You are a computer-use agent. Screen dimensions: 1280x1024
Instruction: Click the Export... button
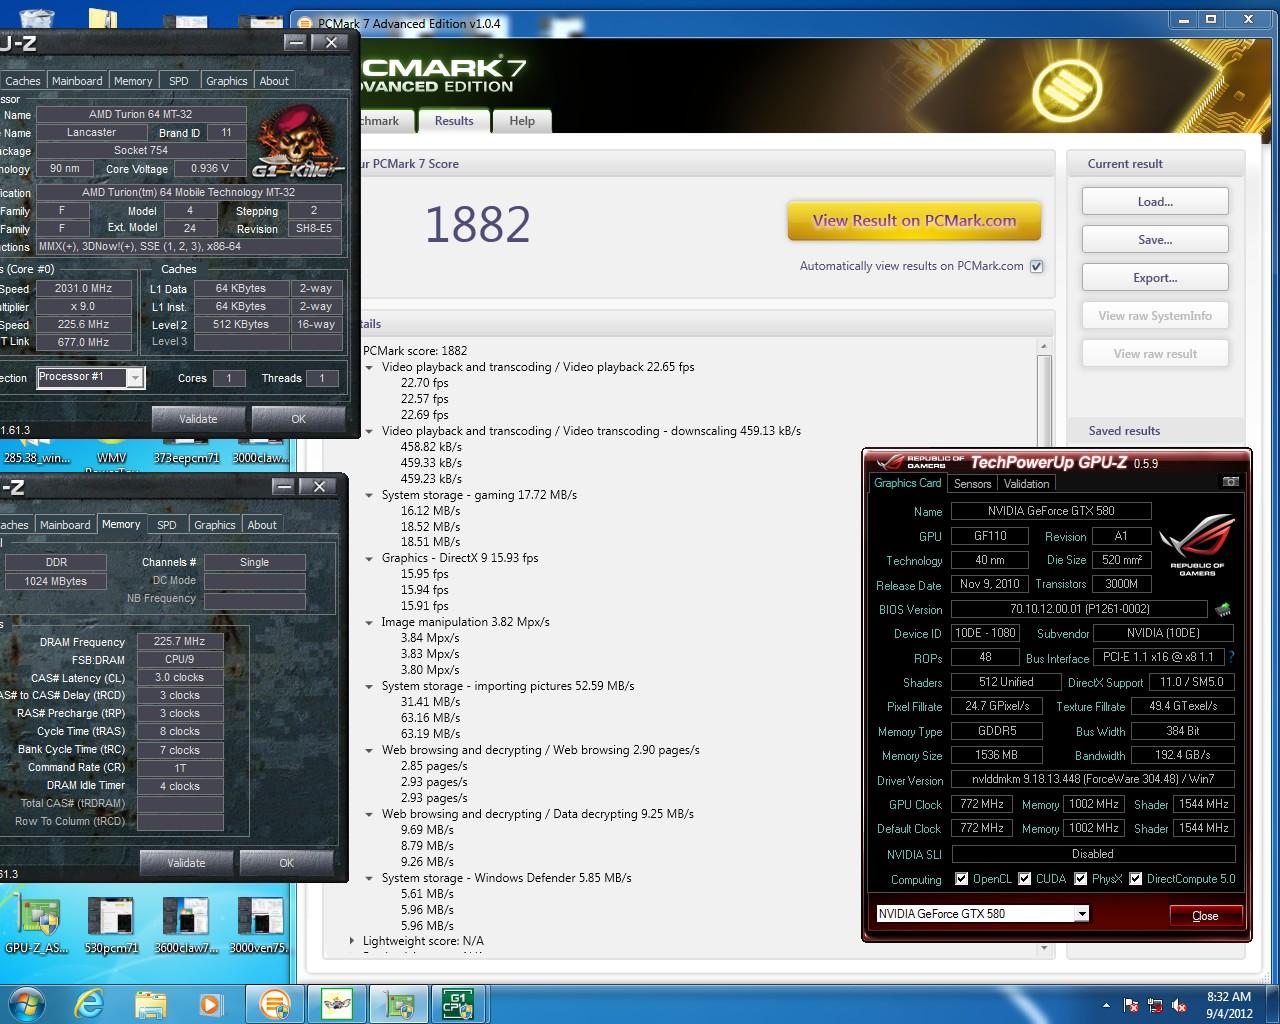pos(1155,278)
